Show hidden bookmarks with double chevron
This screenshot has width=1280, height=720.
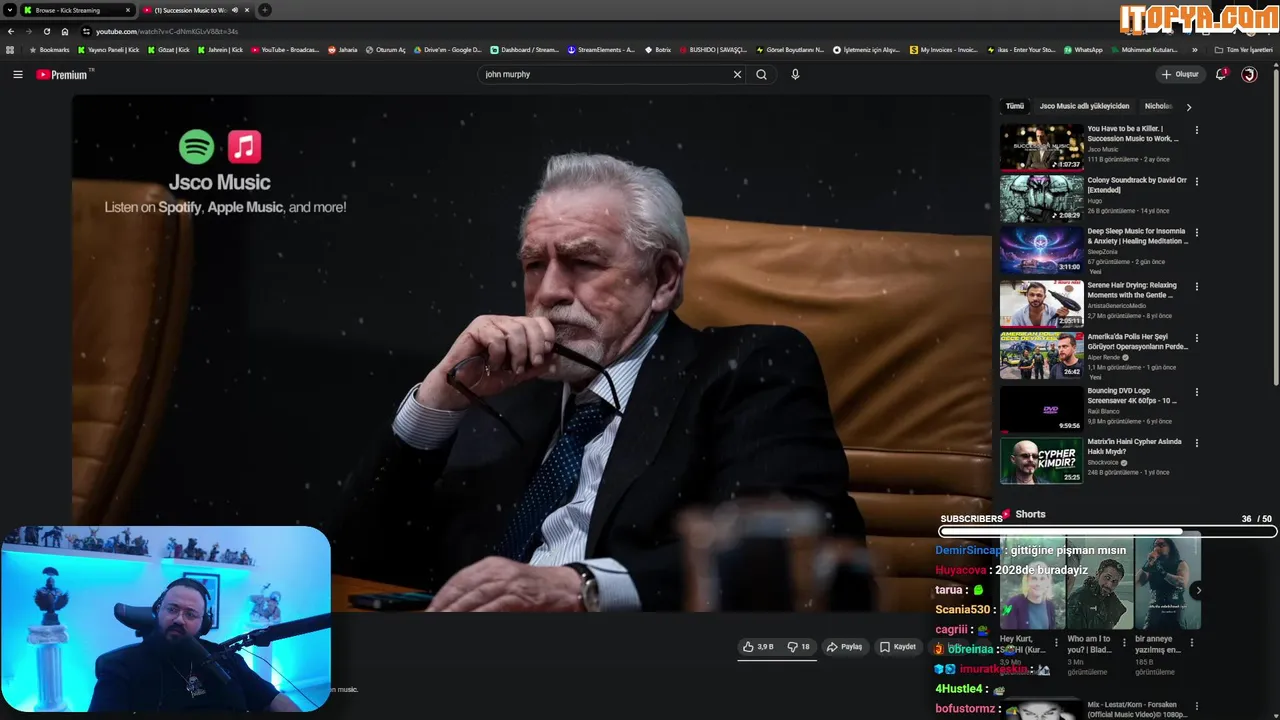(x=1195, y=49)
